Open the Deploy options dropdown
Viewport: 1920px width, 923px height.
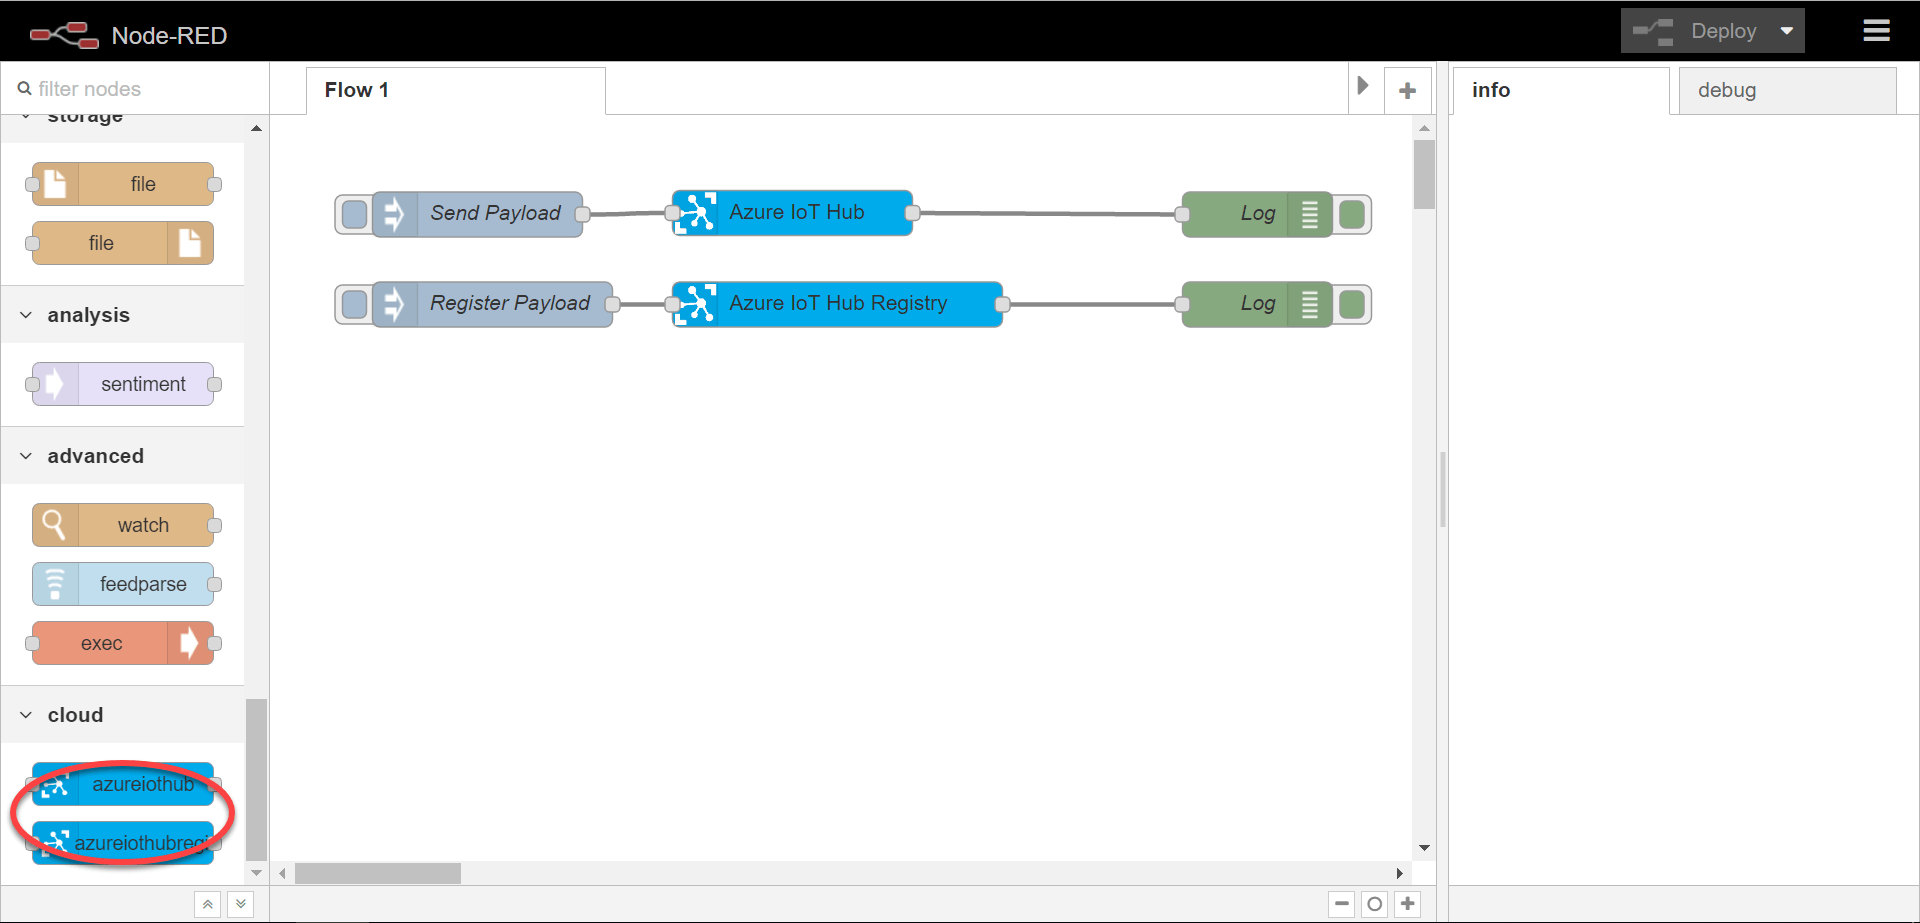tap(1786, 31)
